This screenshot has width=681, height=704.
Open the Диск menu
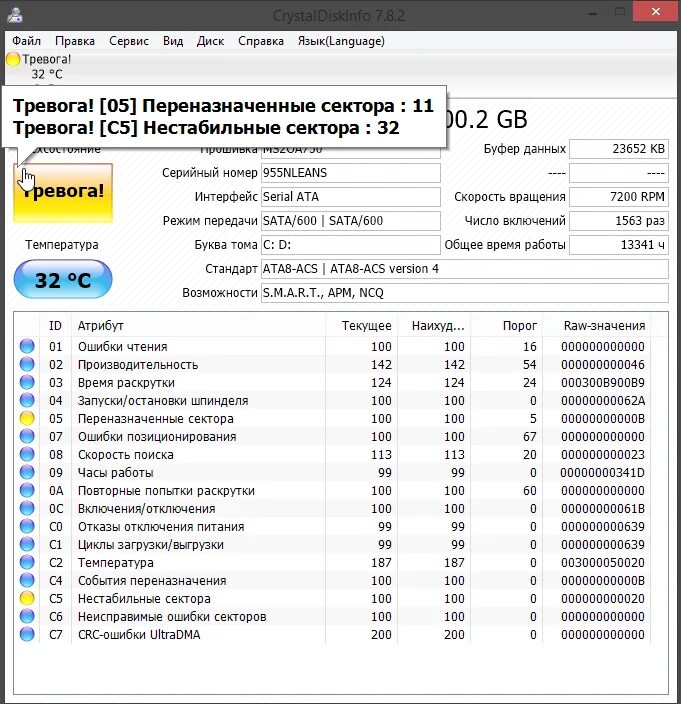(x=210, y=41)
